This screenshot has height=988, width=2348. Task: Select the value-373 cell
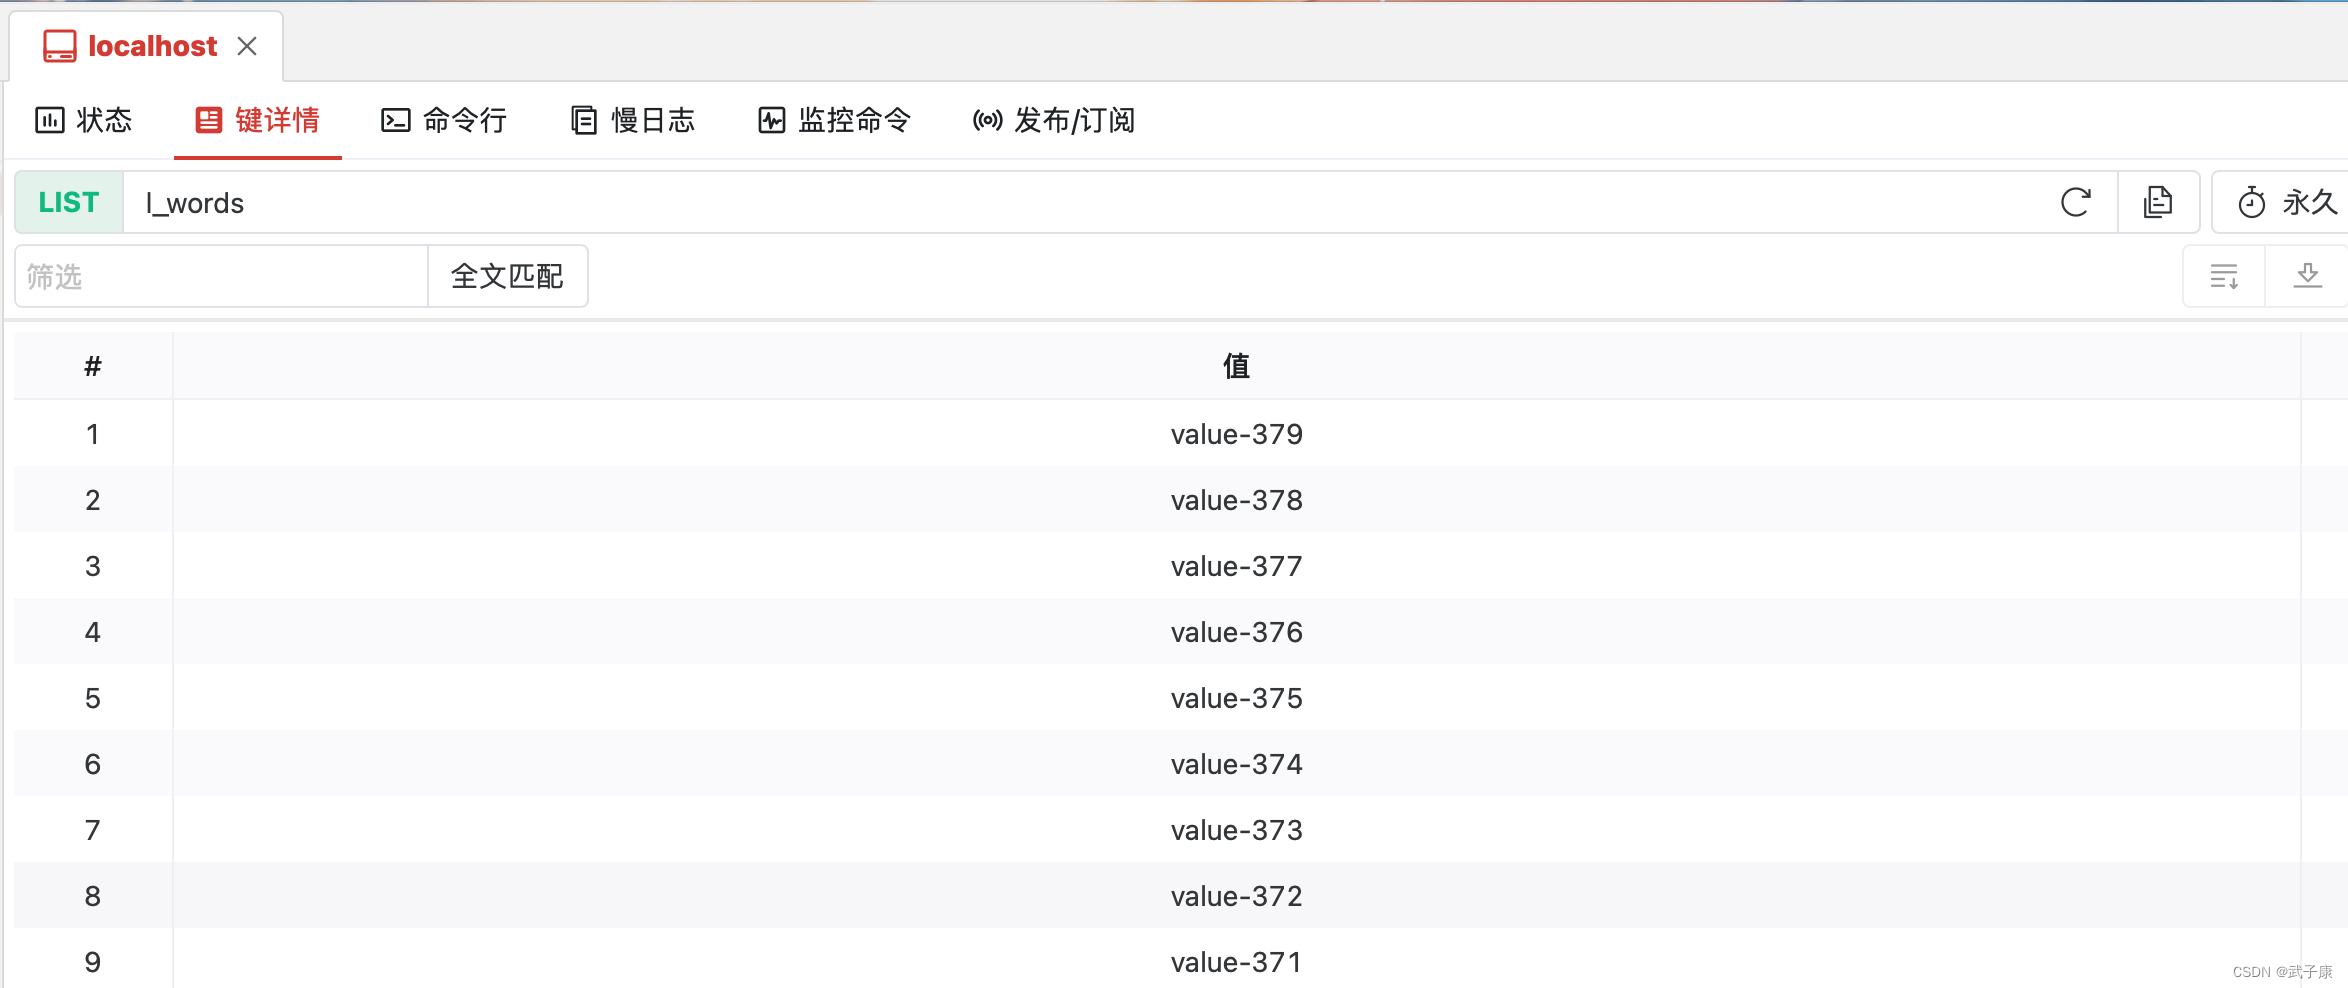pos(1236,830)
